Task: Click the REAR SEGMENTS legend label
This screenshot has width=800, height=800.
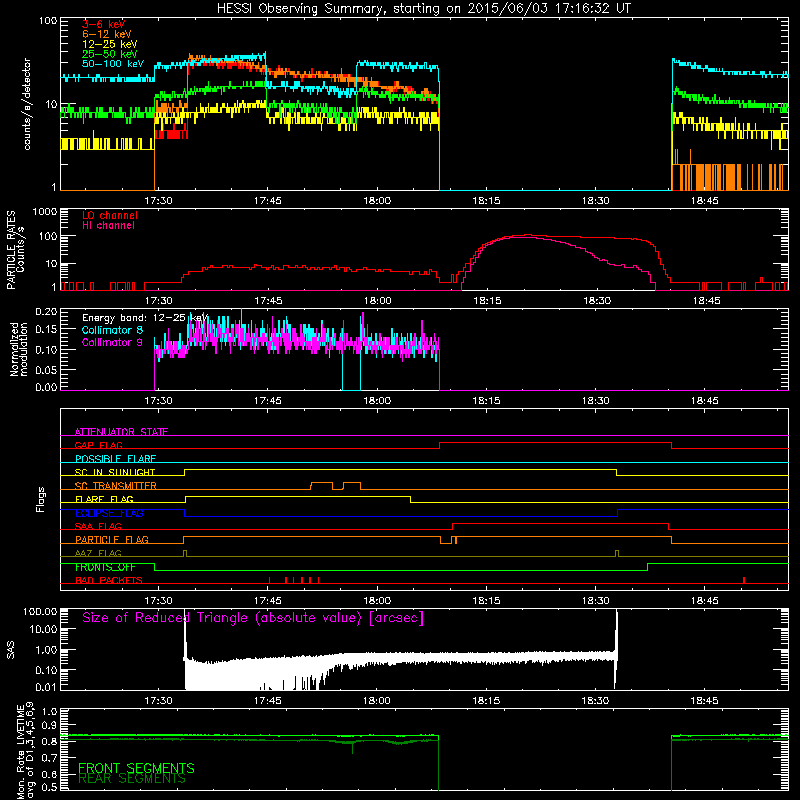Action: point(132,779)
